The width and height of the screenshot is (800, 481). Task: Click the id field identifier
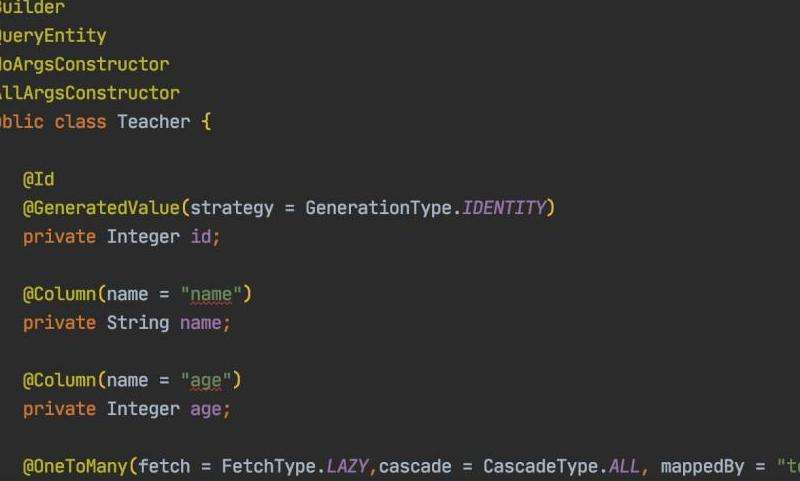[201, 237]
